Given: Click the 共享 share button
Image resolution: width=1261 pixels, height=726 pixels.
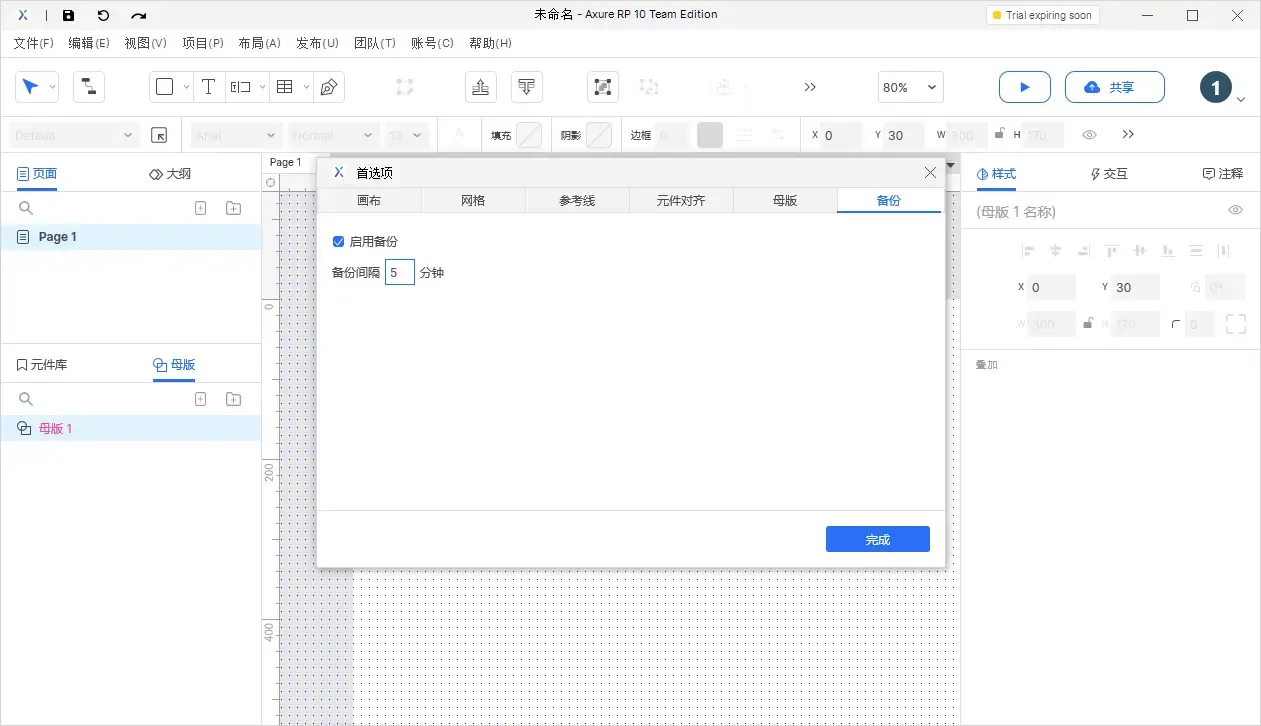Looking at the screenshot, I should coord(1114,87).
